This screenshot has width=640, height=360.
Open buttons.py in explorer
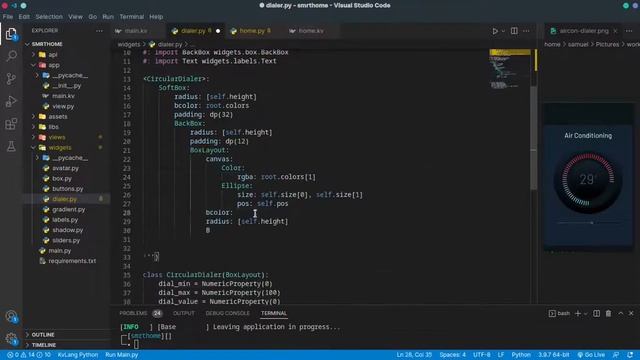[67, 189]
